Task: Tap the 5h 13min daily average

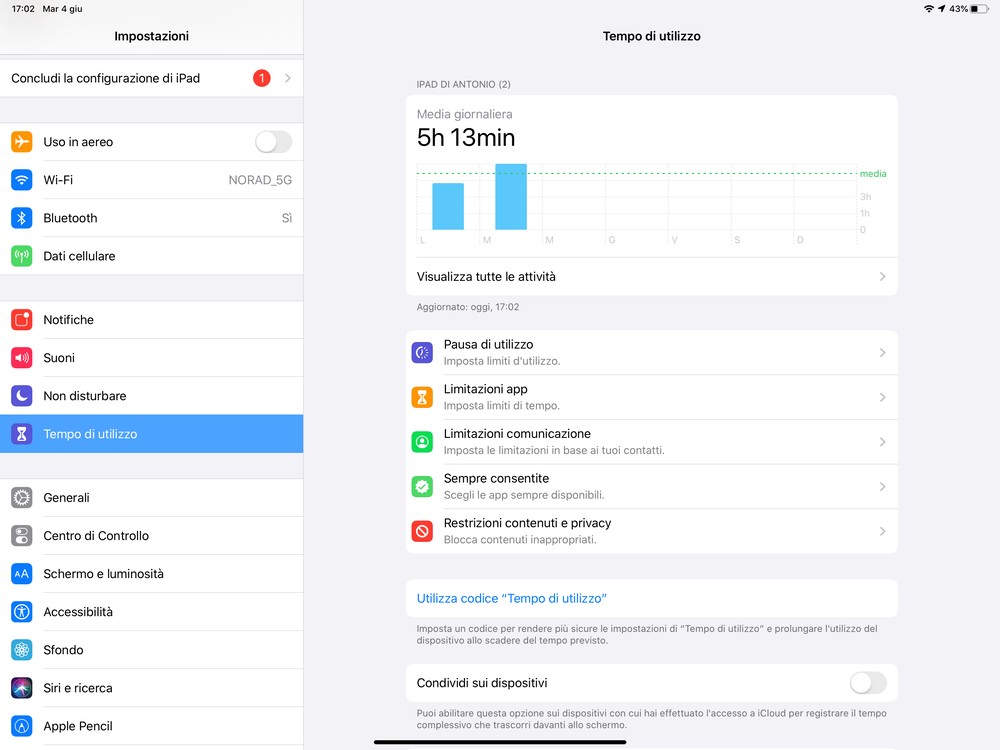Action: (x=466, y=138)
